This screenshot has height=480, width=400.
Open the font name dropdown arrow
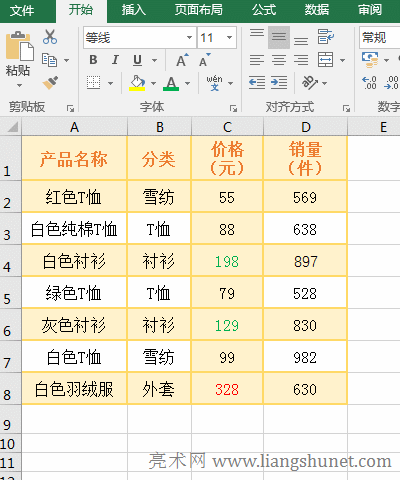click(189, 37)
